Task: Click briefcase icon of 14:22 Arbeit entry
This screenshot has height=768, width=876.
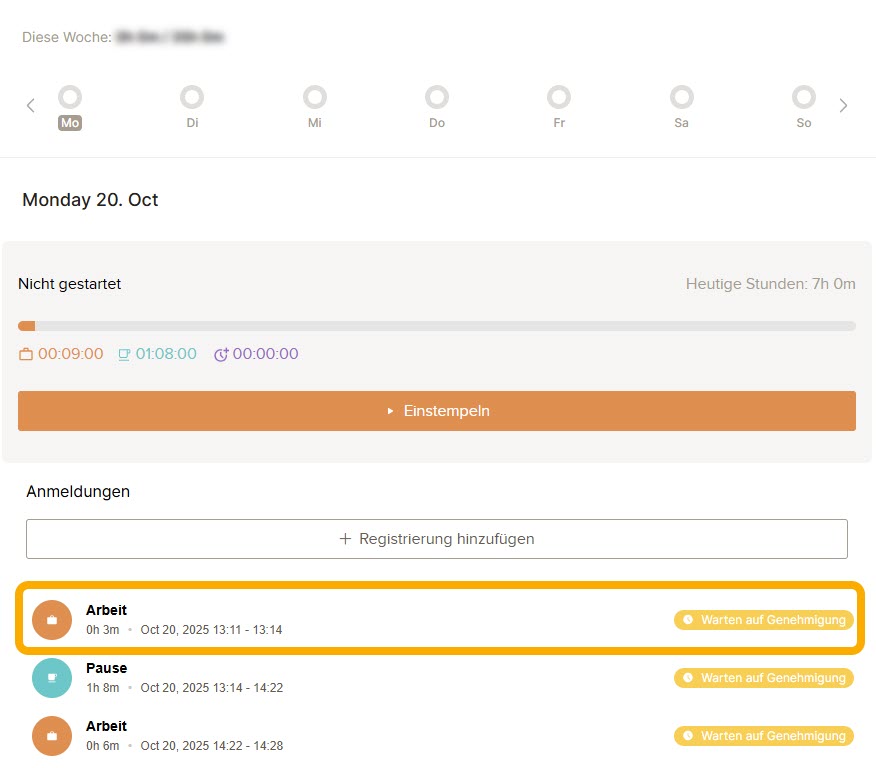Action: pyautogui.click(x=52, y=736)
